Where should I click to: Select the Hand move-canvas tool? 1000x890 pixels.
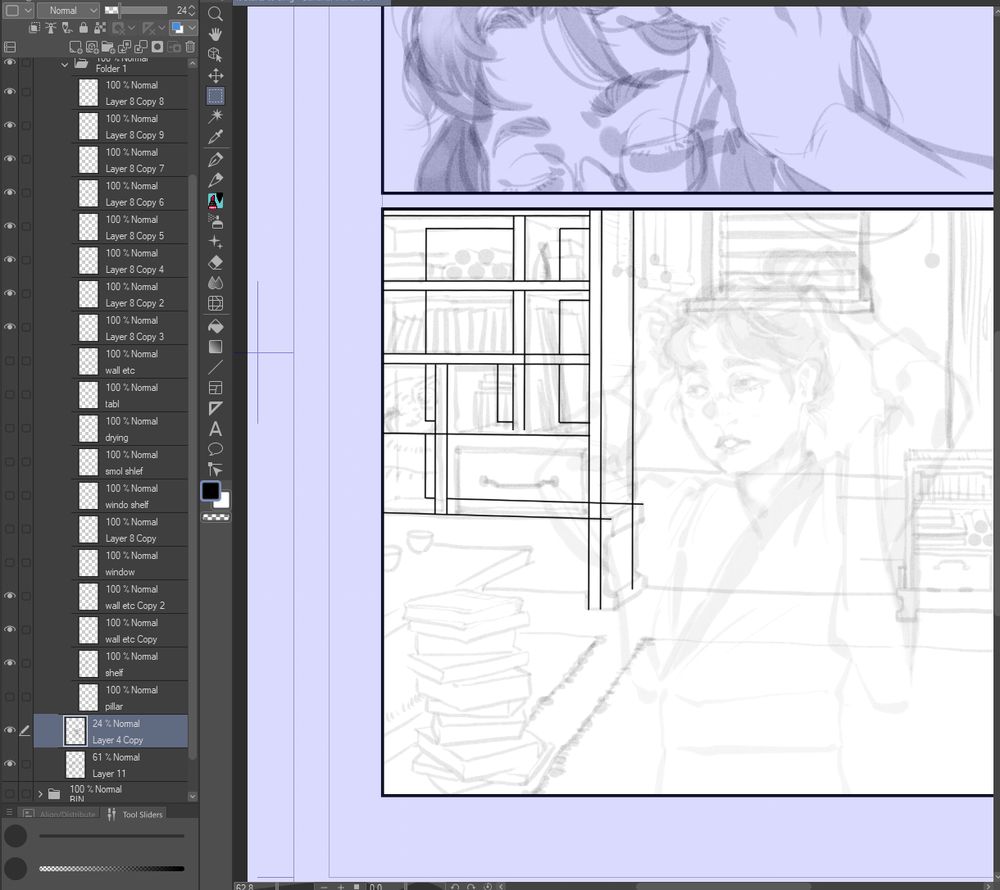(216, 34)
